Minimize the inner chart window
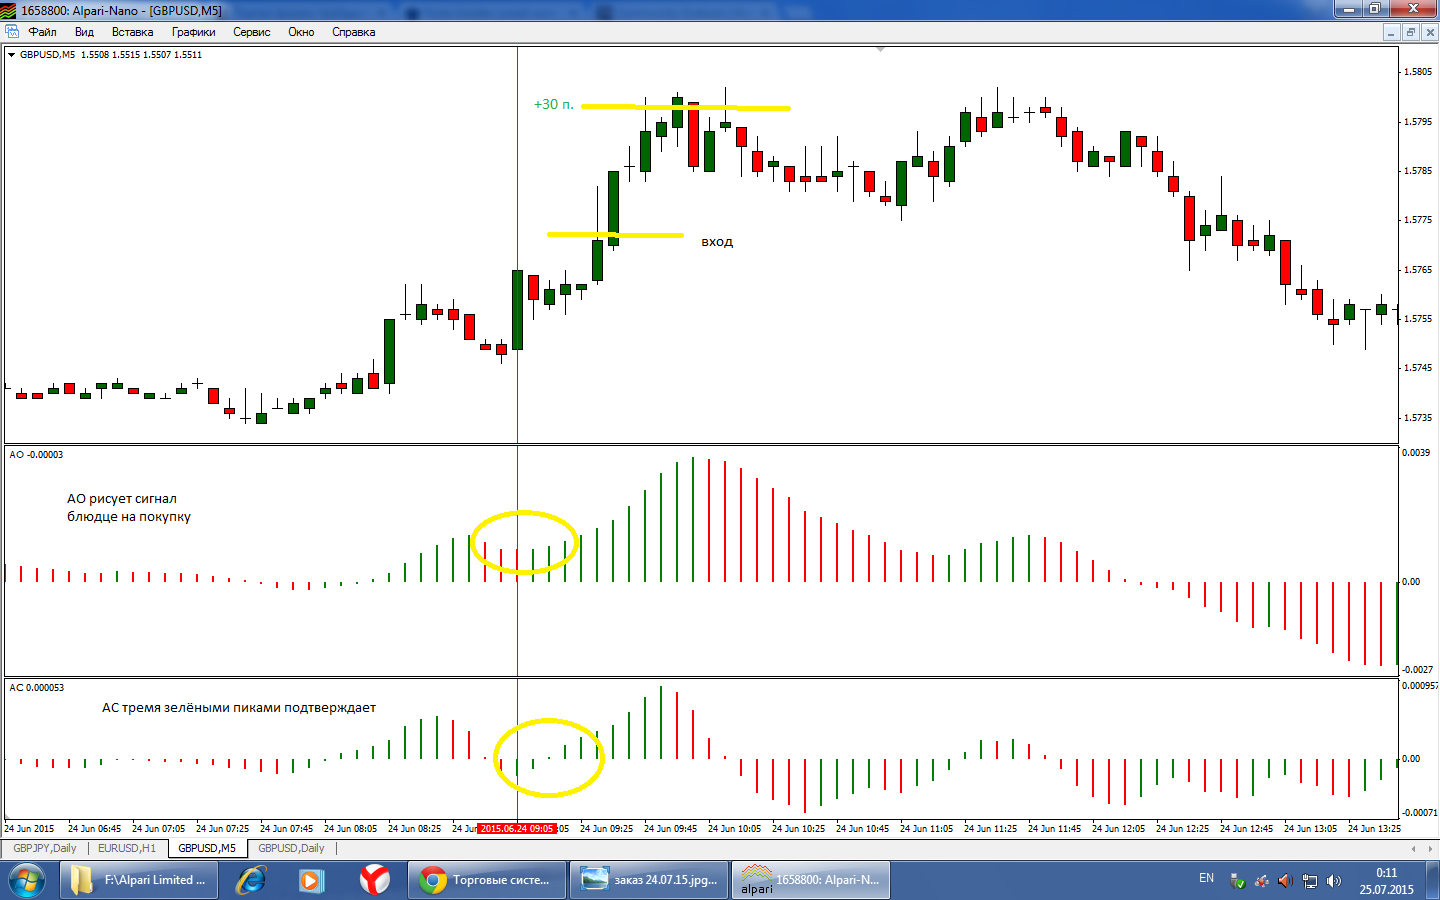The image size is (1440, 900). [1391, 32]
